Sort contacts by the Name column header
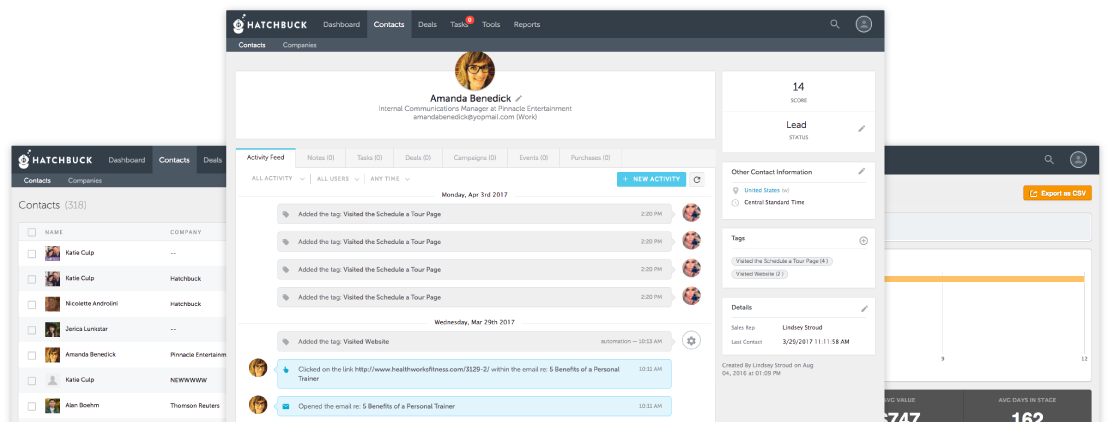1110x422 pixels. point(53,232)
